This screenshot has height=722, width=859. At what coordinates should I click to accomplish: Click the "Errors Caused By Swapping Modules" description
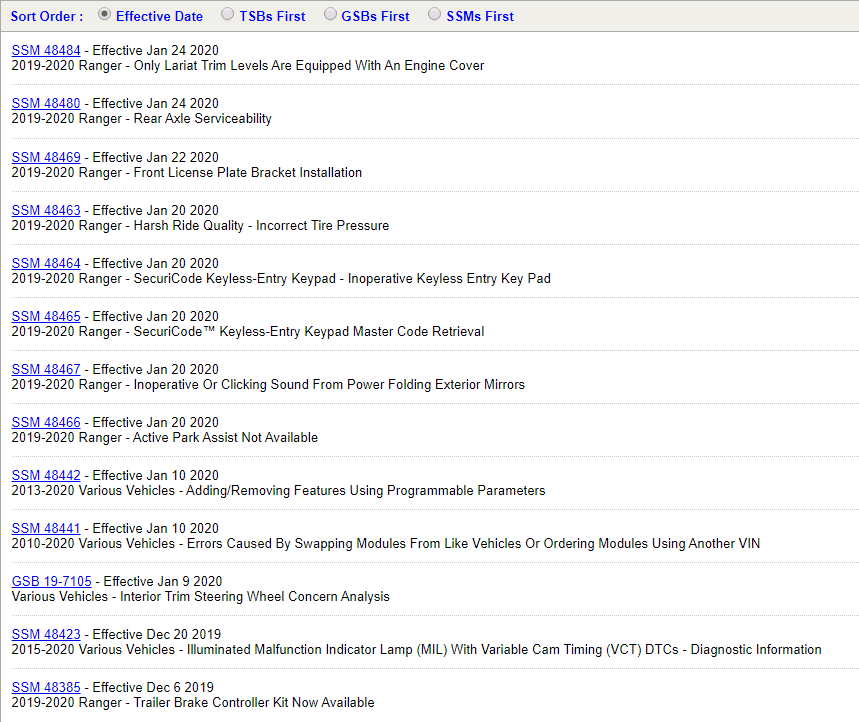386,544
